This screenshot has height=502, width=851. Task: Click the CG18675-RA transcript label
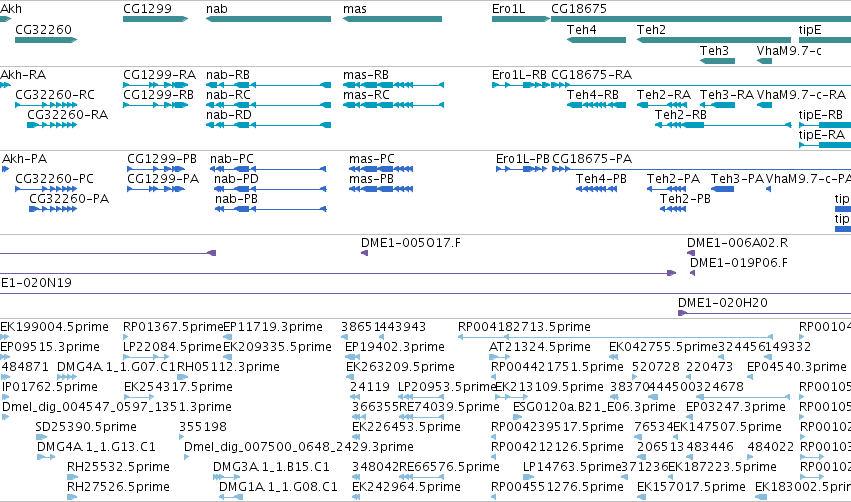pos(592,75)
